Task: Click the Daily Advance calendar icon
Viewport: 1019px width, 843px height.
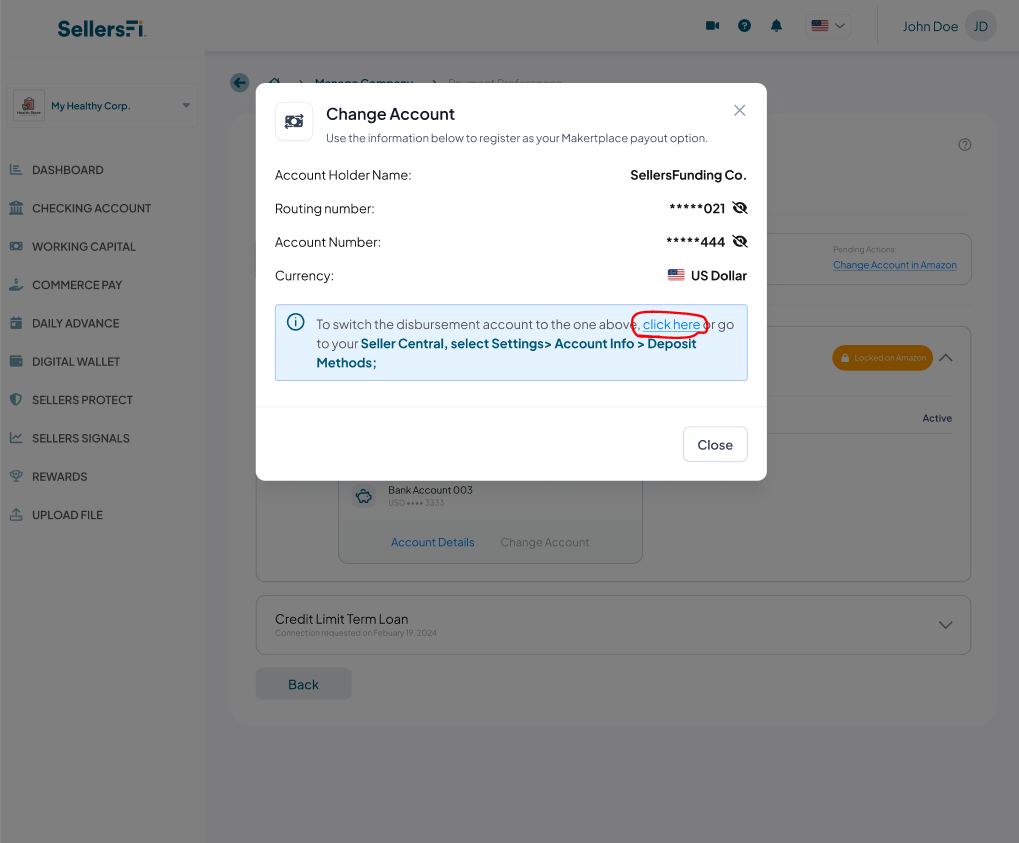Action: (16, 322)
